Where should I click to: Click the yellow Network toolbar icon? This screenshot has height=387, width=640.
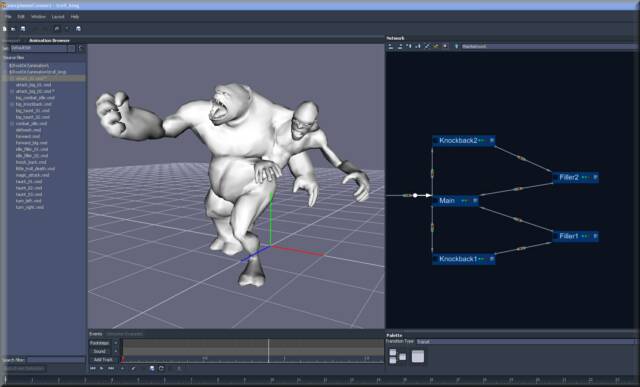pos(436,47)
